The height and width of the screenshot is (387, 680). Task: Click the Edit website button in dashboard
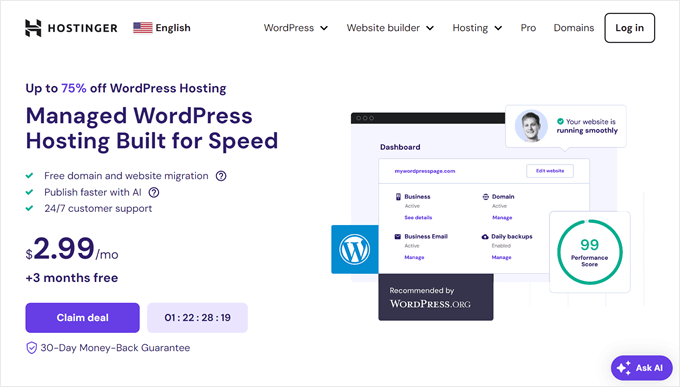pos(550,171)
